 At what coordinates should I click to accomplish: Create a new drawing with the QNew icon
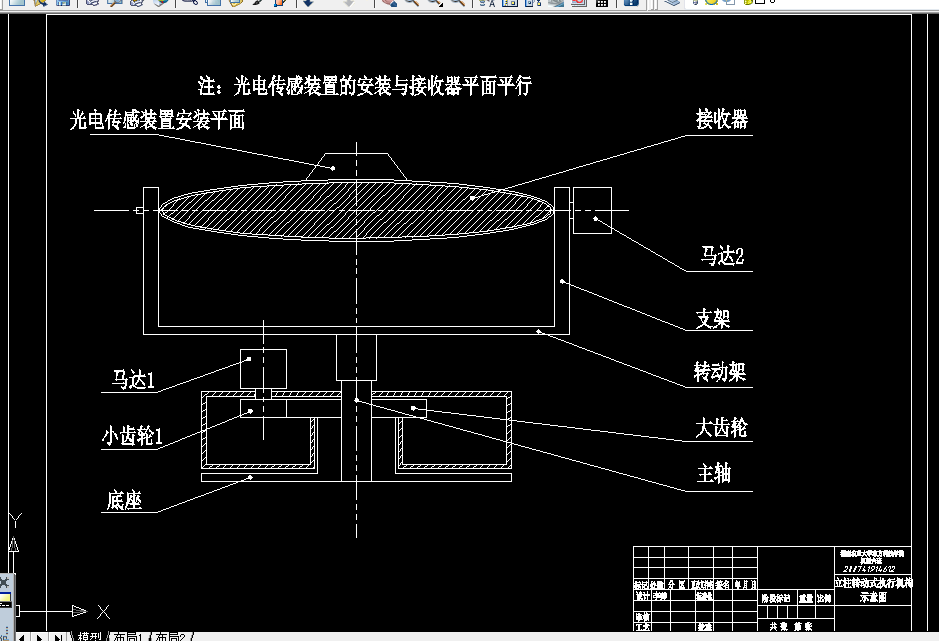pos(15,4)
